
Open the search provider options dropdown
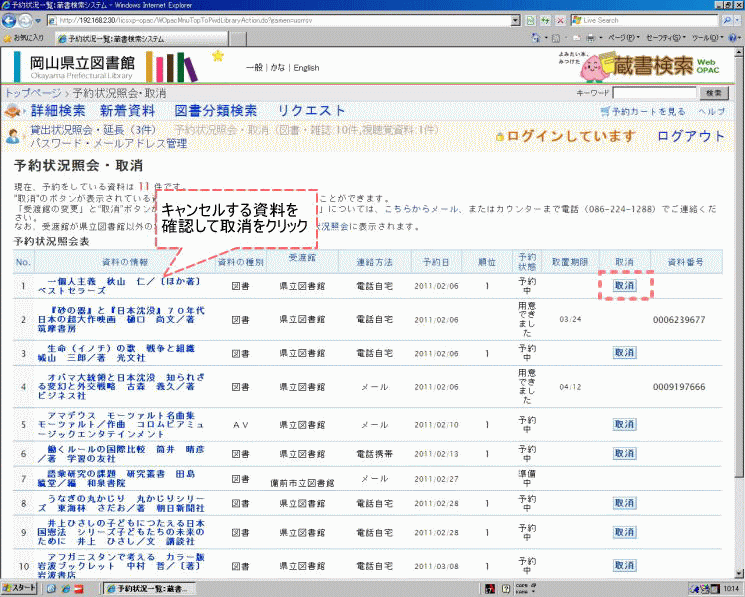coord(737,20)
